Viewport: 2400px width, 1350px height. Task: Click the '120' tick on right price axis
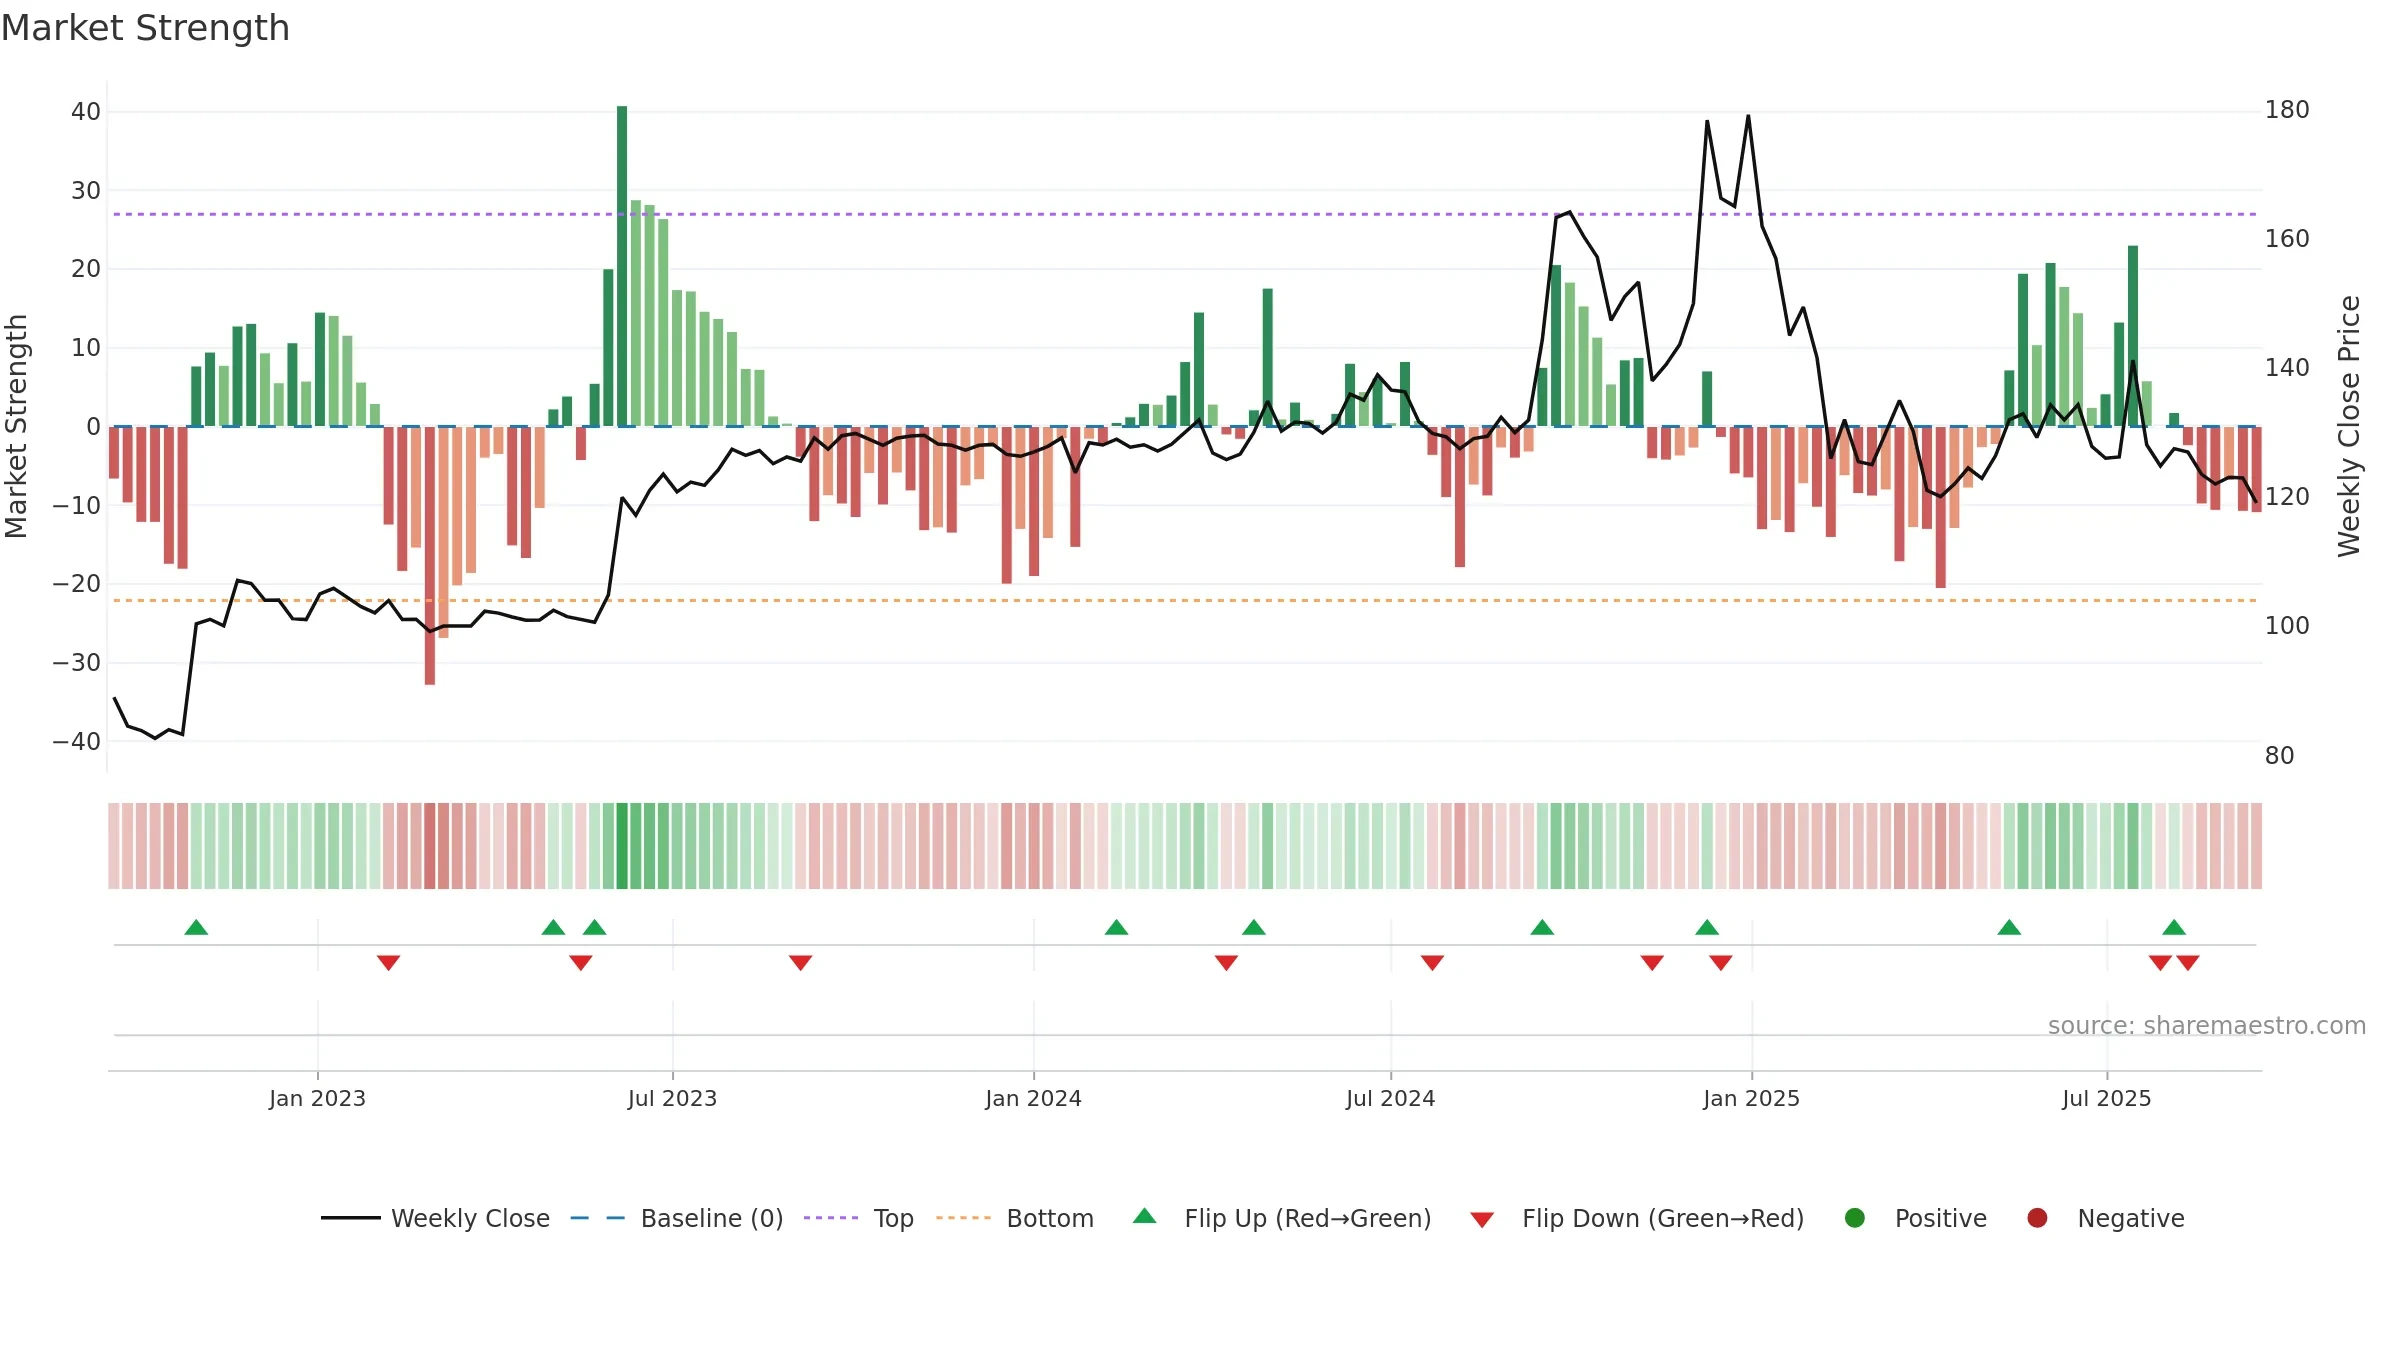pyautogui.click(x=2287, y=497)
